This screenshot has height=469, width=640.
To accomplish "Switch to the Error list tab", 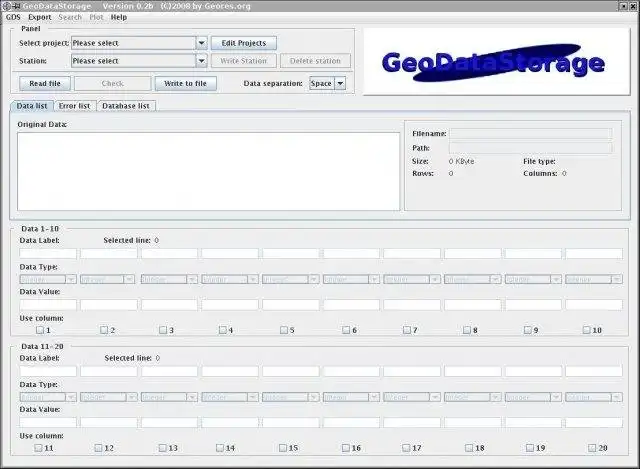I will click(x=74, y=106).
